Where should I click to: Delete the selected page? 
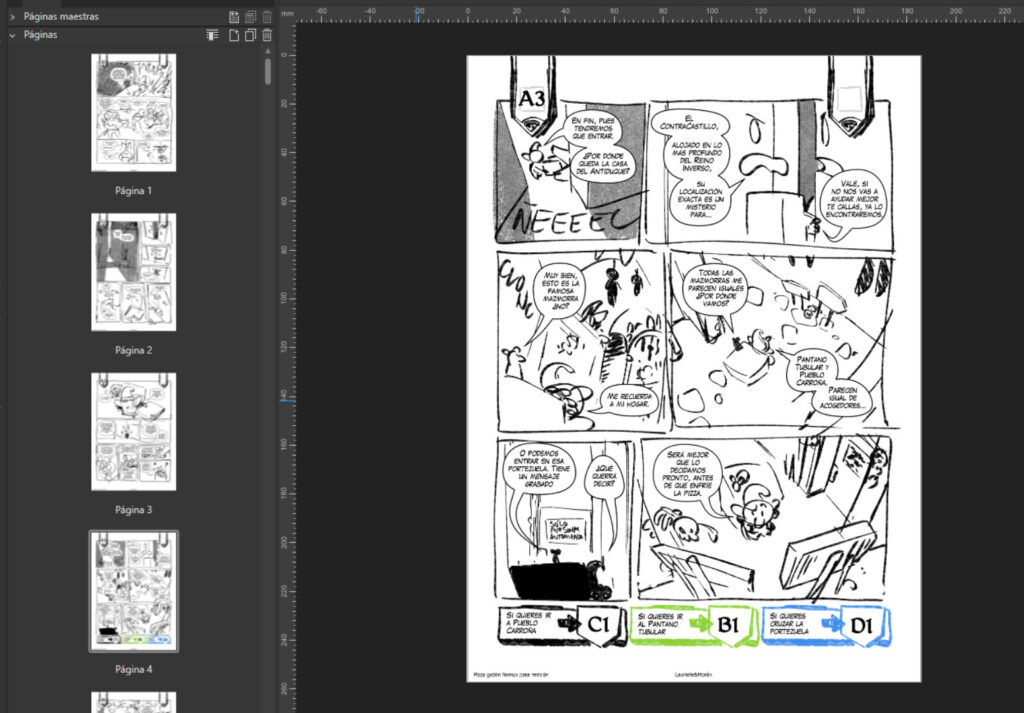pos(266,35)
